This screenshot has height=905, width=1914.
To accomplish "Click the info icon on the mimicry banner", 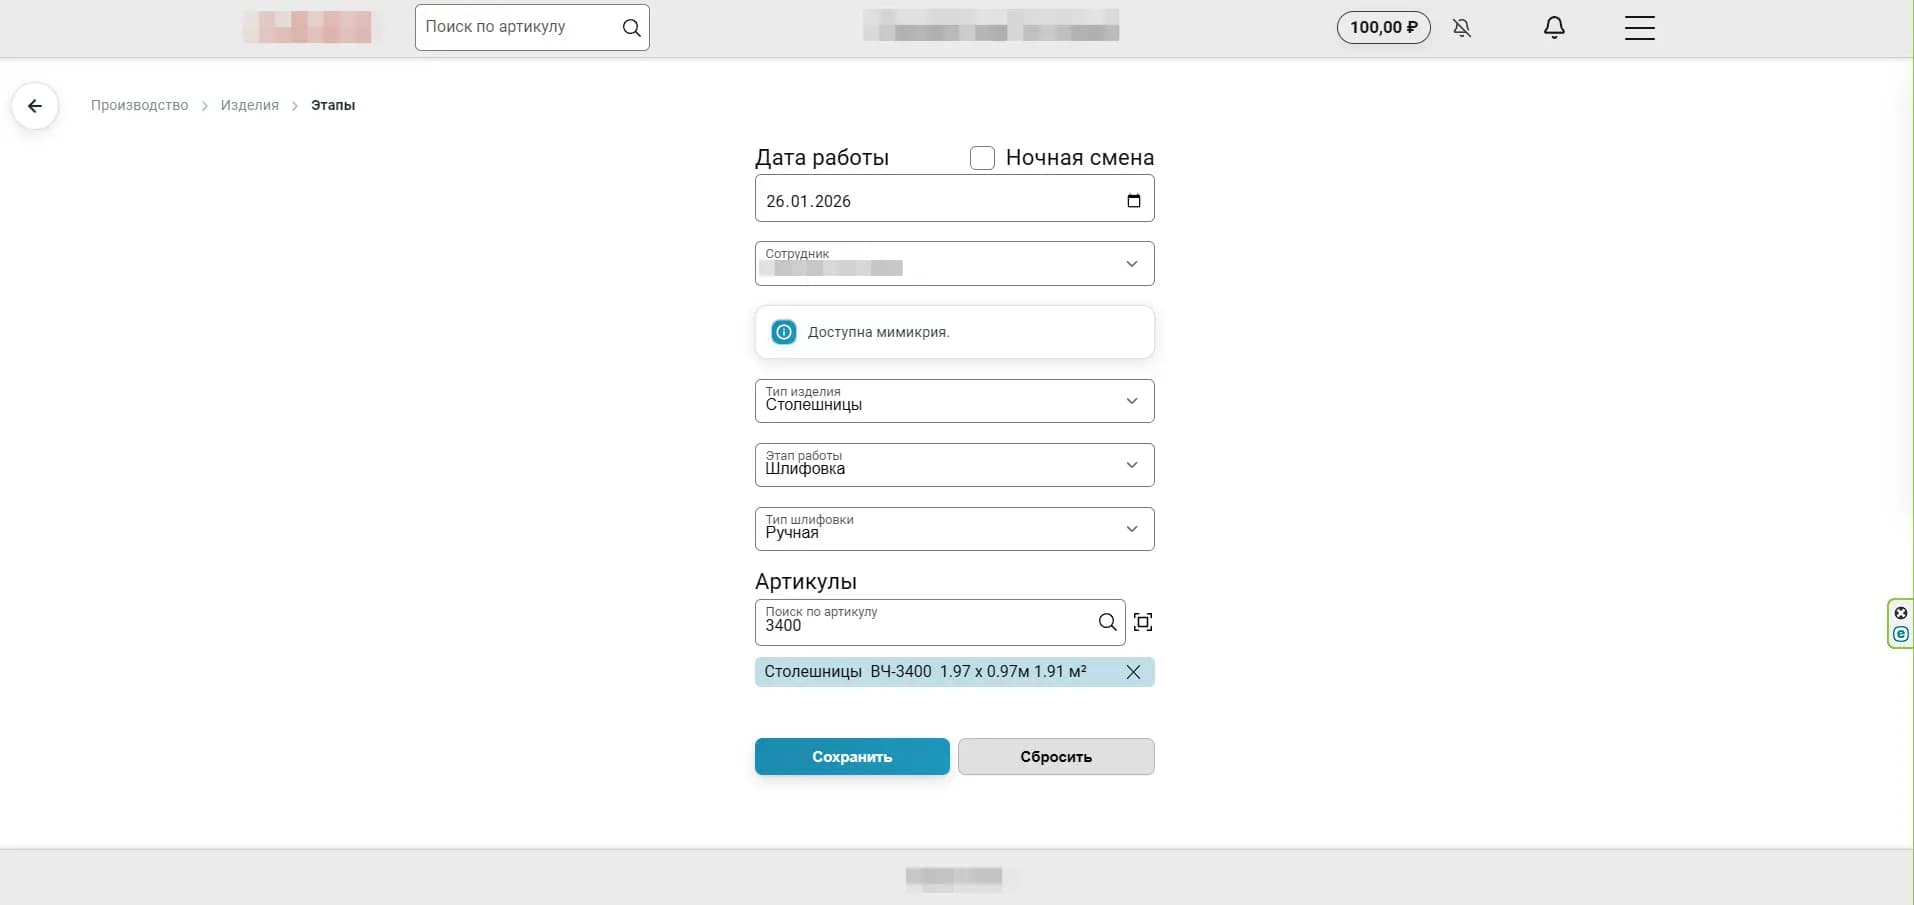I will point(784,331).
